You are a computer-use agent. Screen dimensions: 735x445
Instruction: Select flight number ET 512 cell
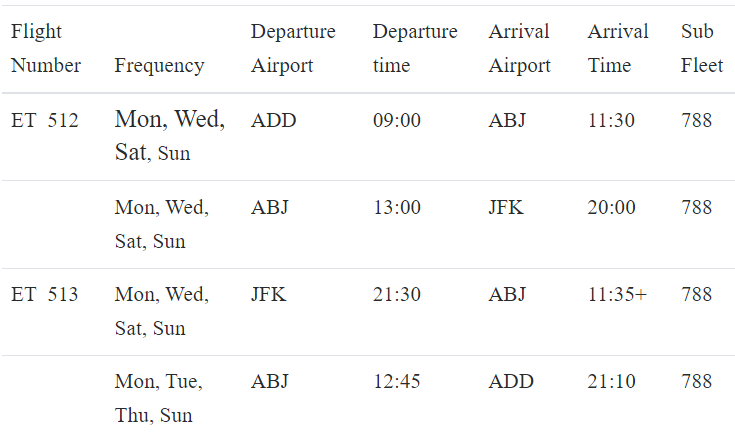pos(45,121)
